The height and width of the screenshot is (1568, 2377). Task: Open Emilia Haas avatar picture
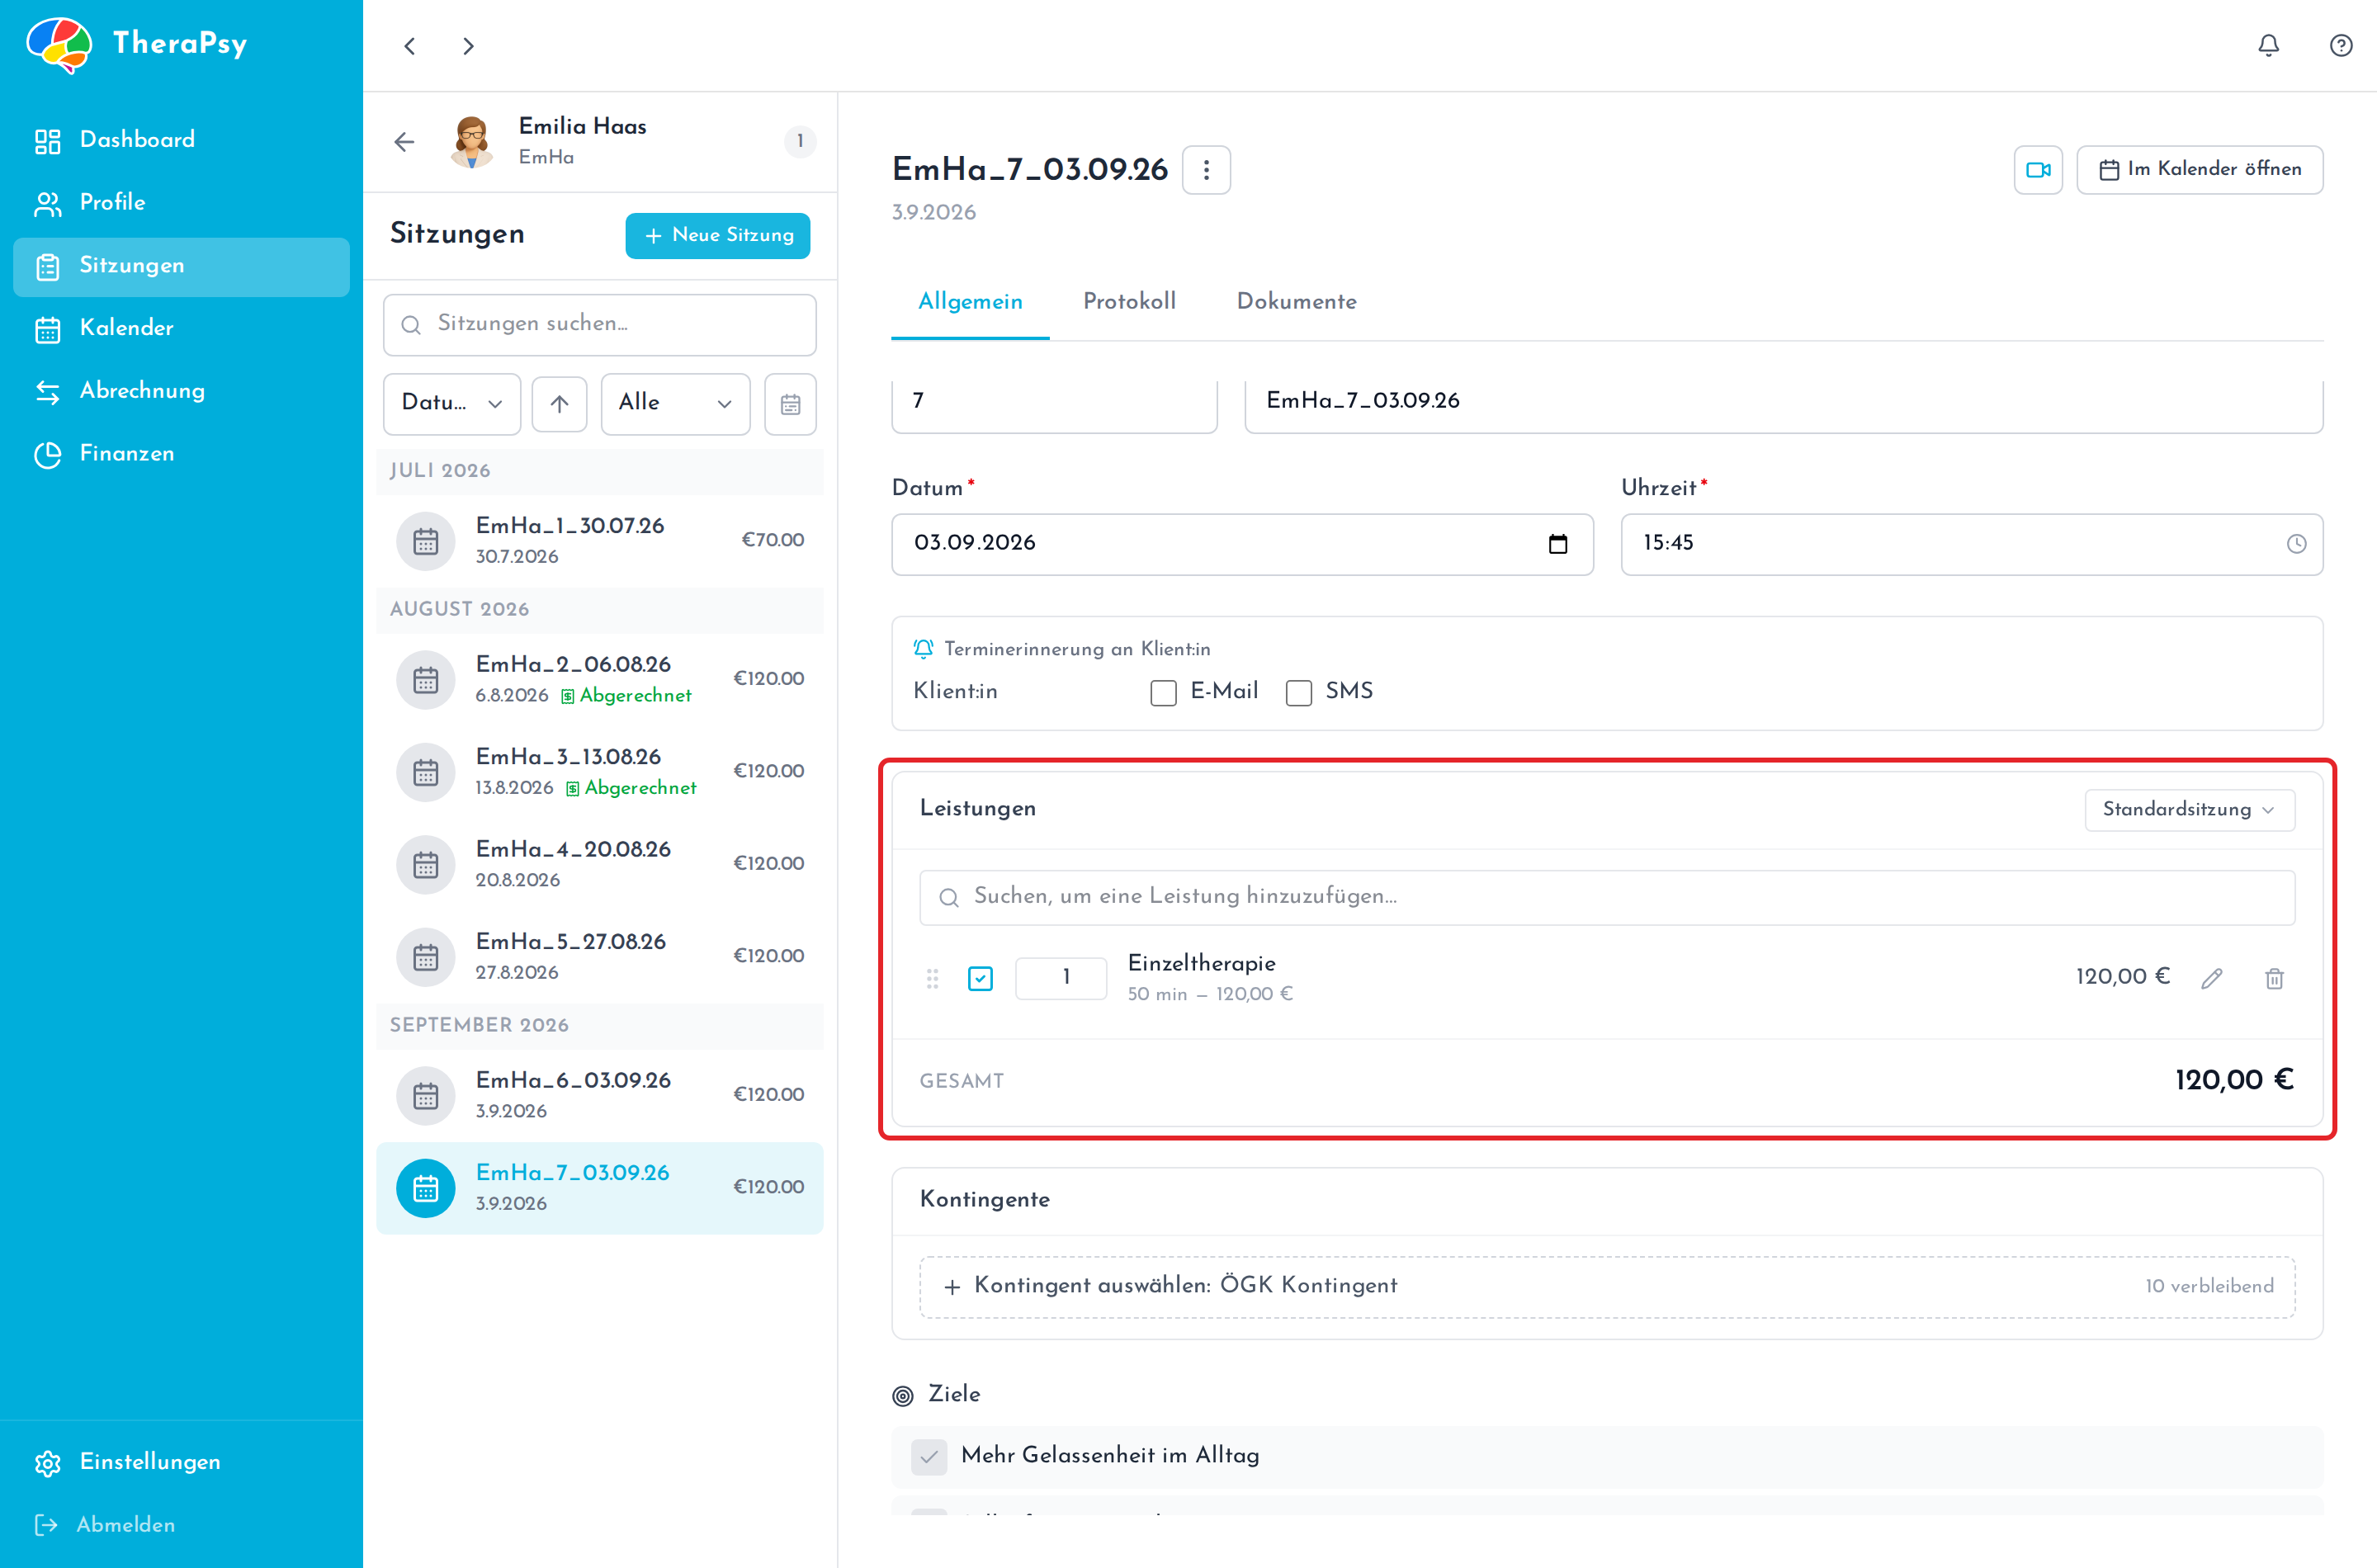(x=472, y=142)
